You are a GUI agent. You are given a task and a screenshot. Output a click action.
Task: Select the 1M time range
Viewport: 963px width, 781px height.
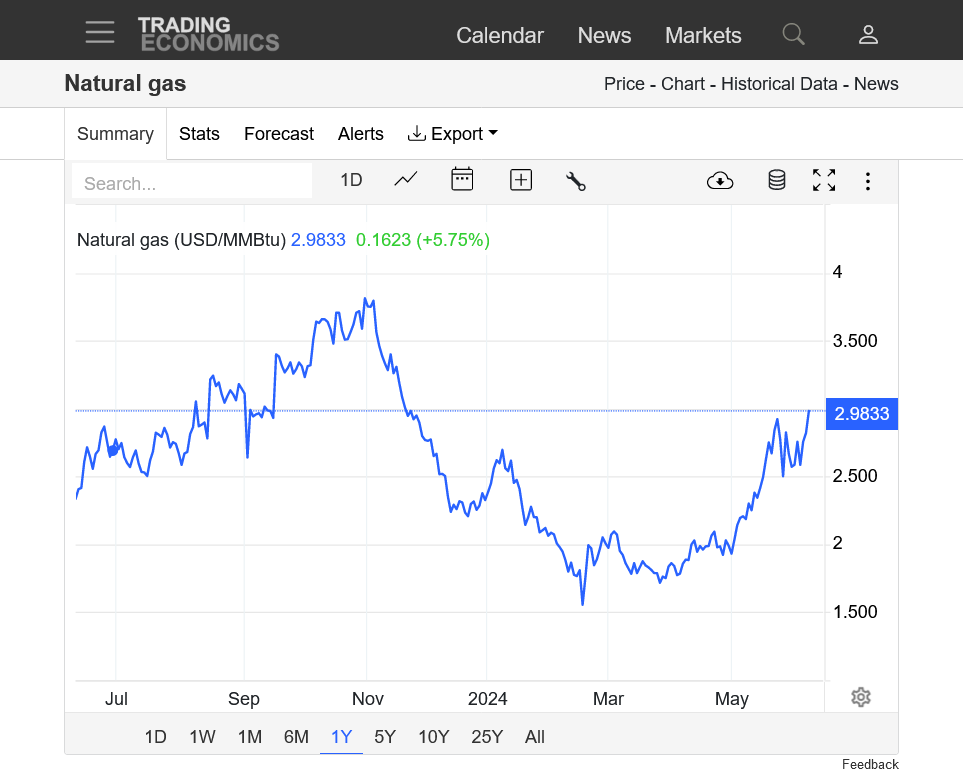pos(250,736)
